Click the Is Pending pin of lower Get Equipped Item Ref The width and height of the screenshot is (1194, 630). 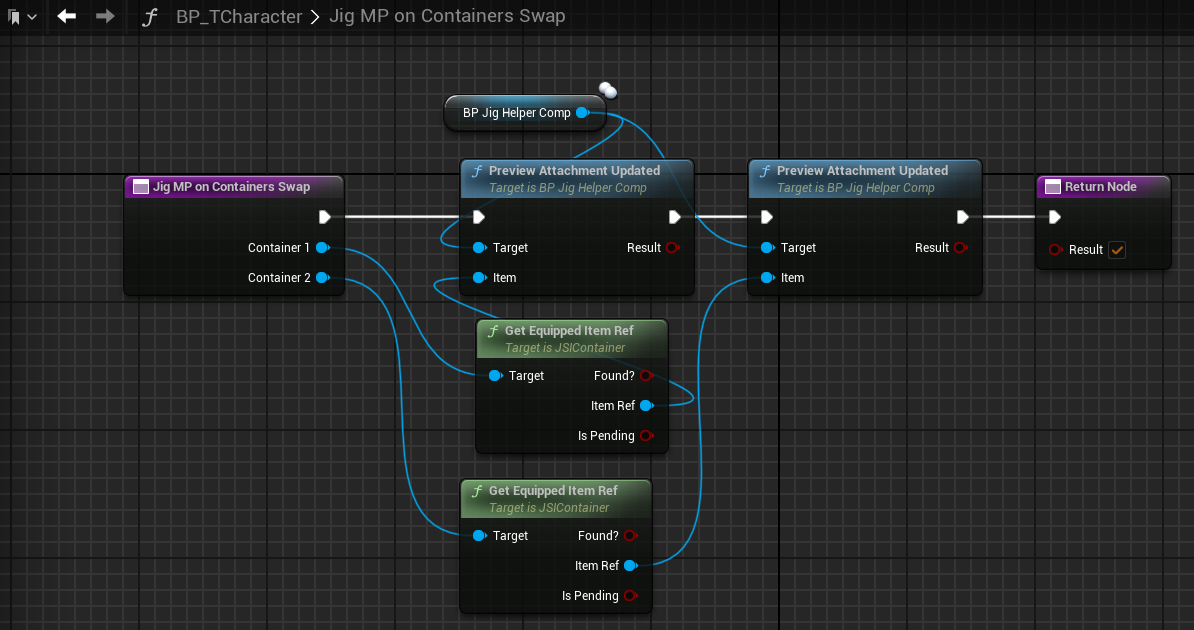click(x=631, y=596)
